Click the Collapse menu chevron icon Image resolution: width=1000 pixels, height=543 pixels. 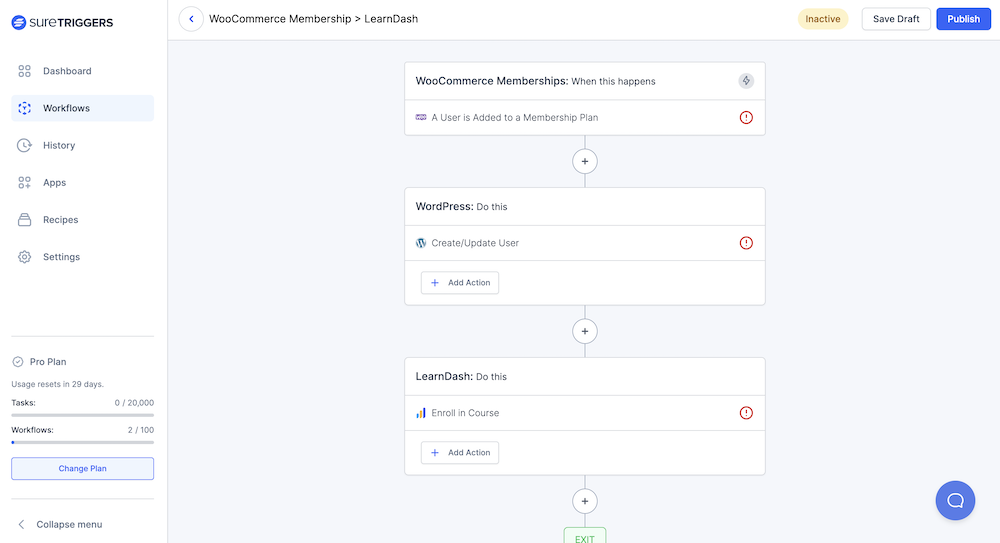21,524
